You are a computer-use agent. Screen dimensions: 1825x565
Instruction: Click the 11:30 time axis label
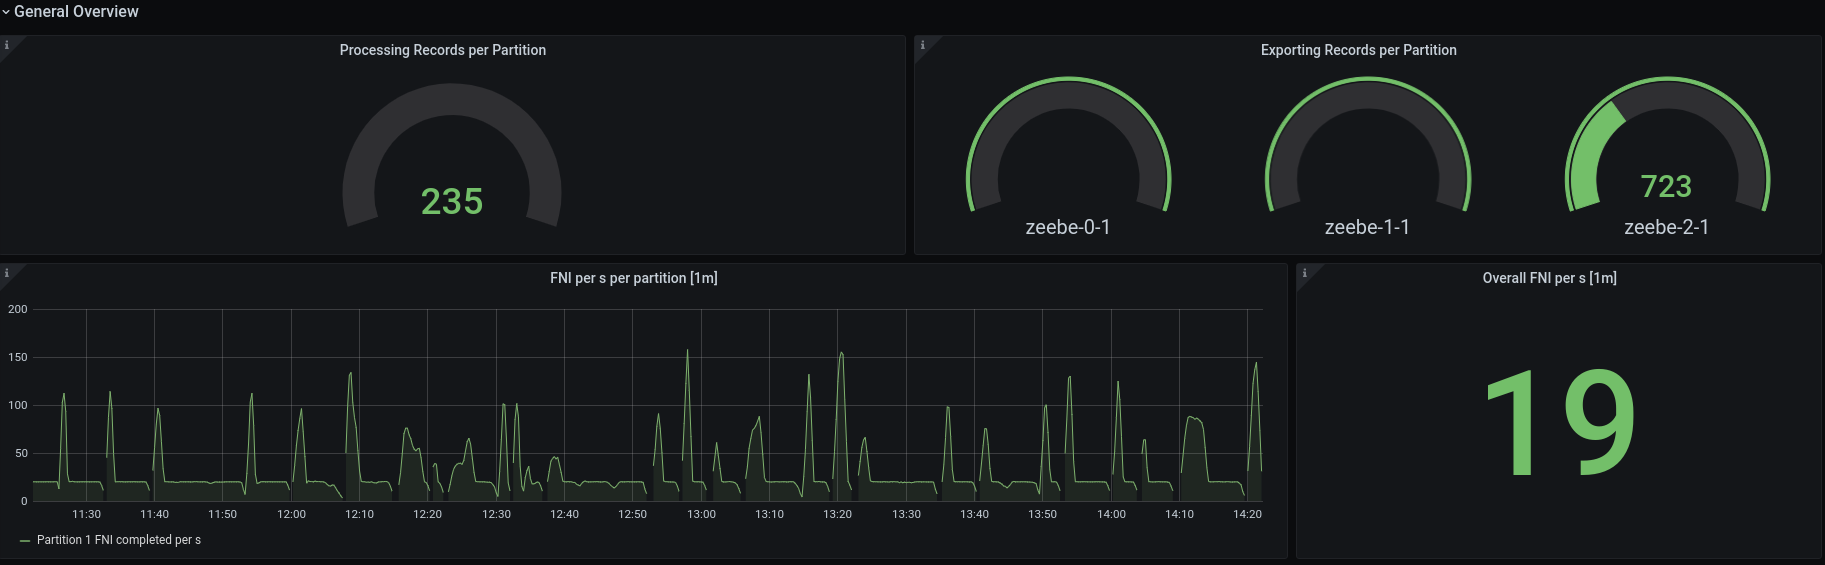tap(86, 514)
